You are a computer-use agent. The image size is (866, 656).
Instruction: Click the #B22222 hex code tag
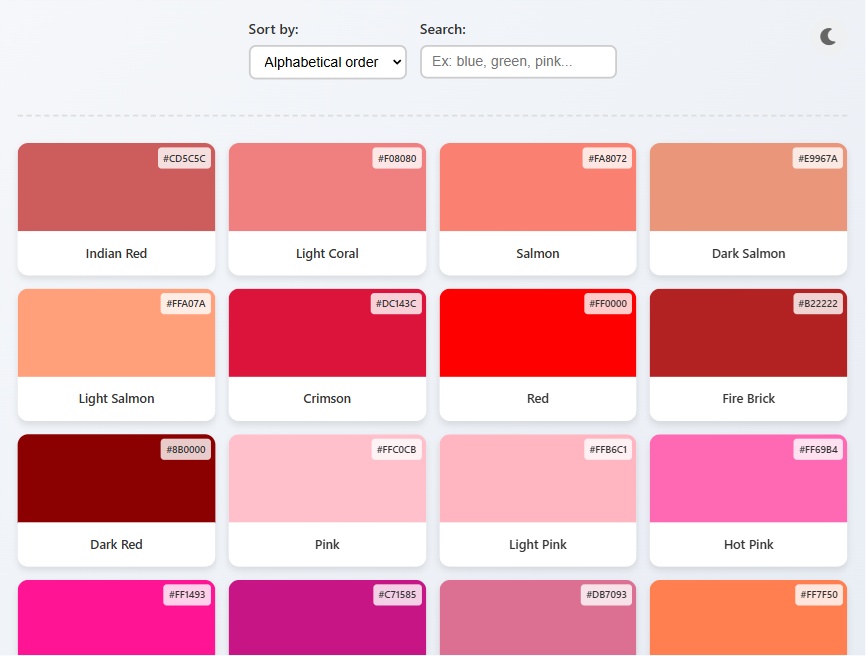[817, 303]
